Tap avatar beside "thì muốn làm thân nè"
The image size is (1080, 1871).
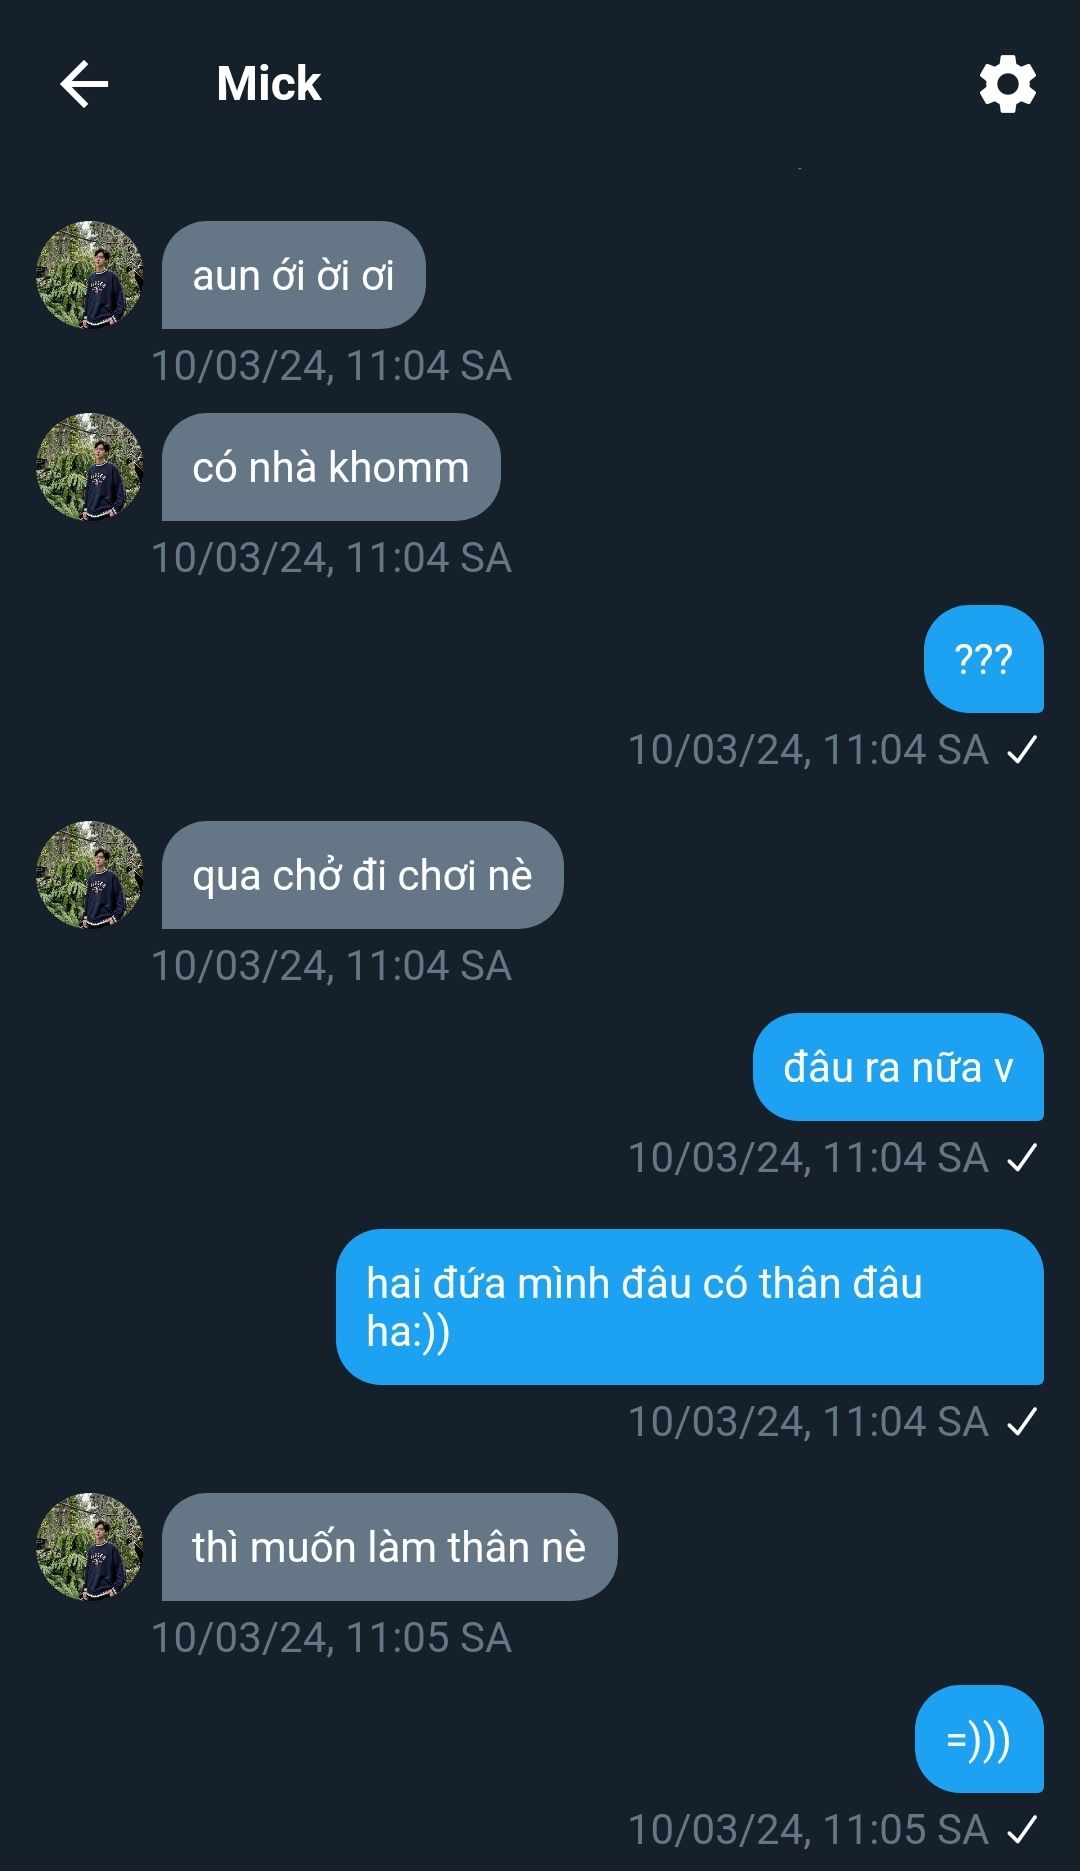(x=90, y=1547)
